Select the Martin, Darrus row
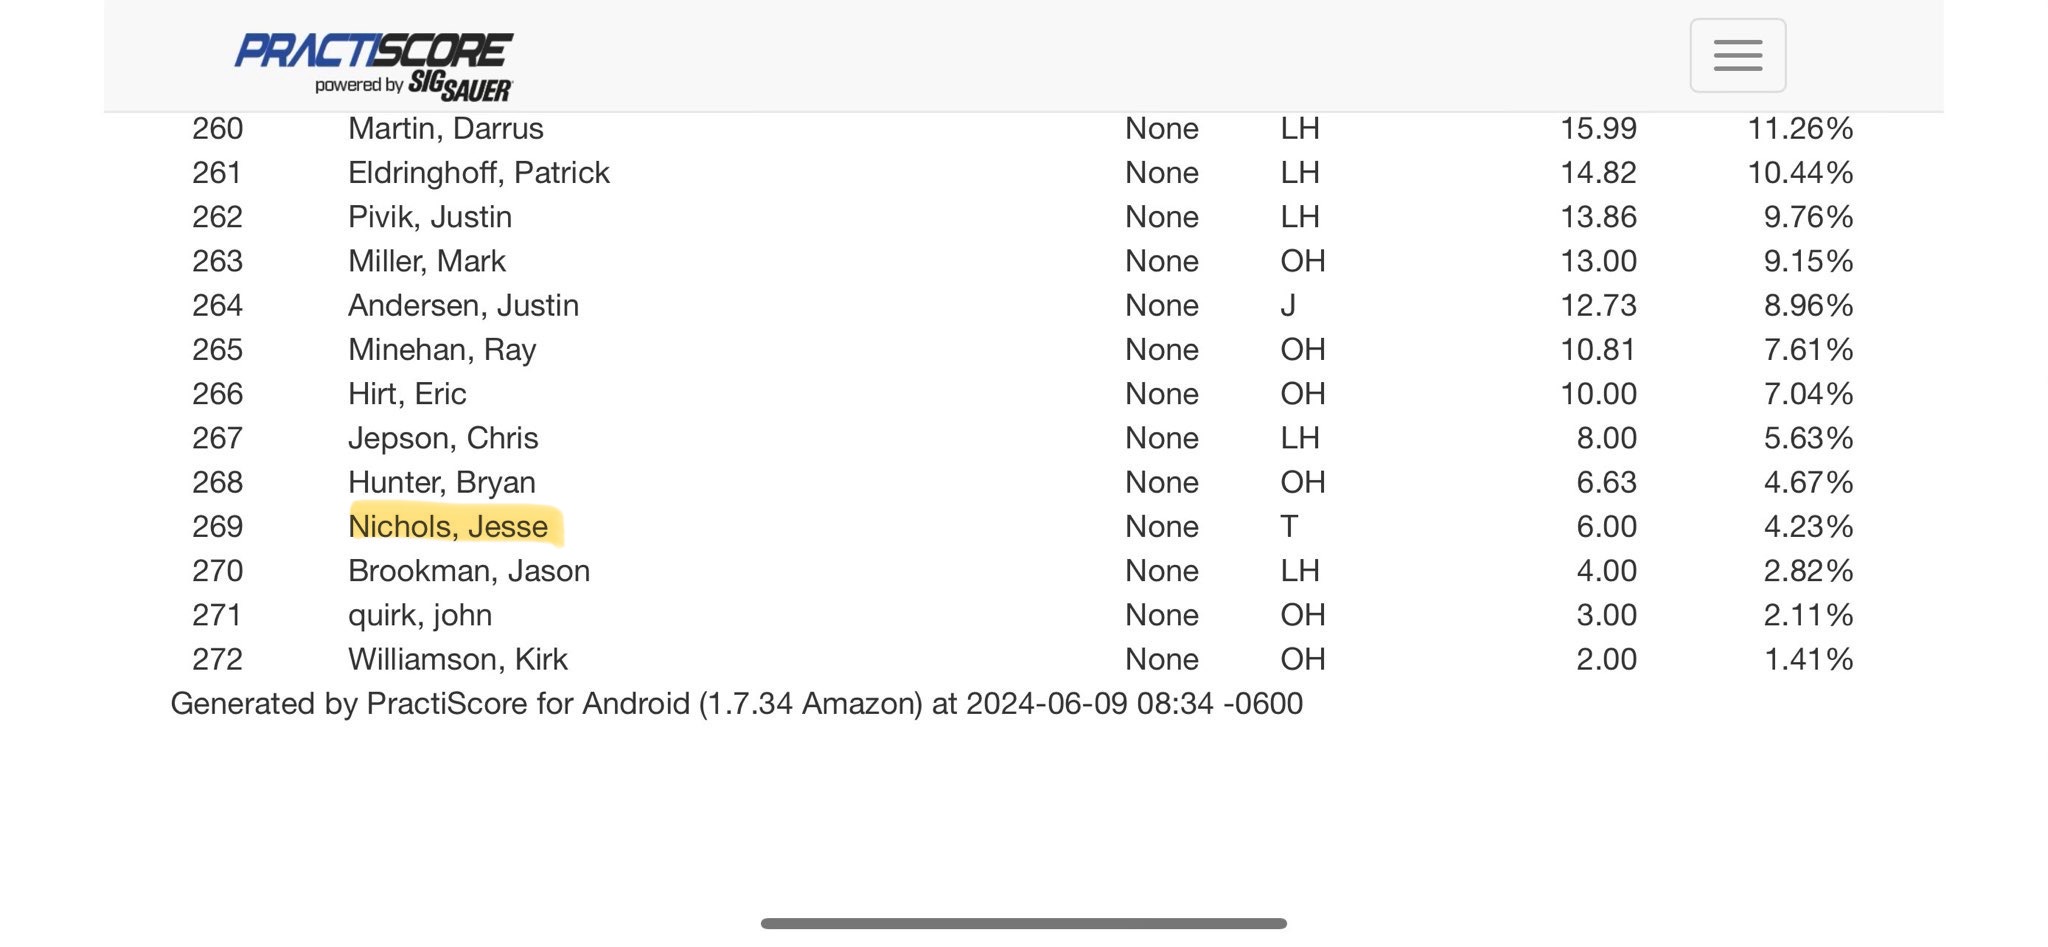The width and height of the screenshot is (2048, 947). [x=1022, y=128]
